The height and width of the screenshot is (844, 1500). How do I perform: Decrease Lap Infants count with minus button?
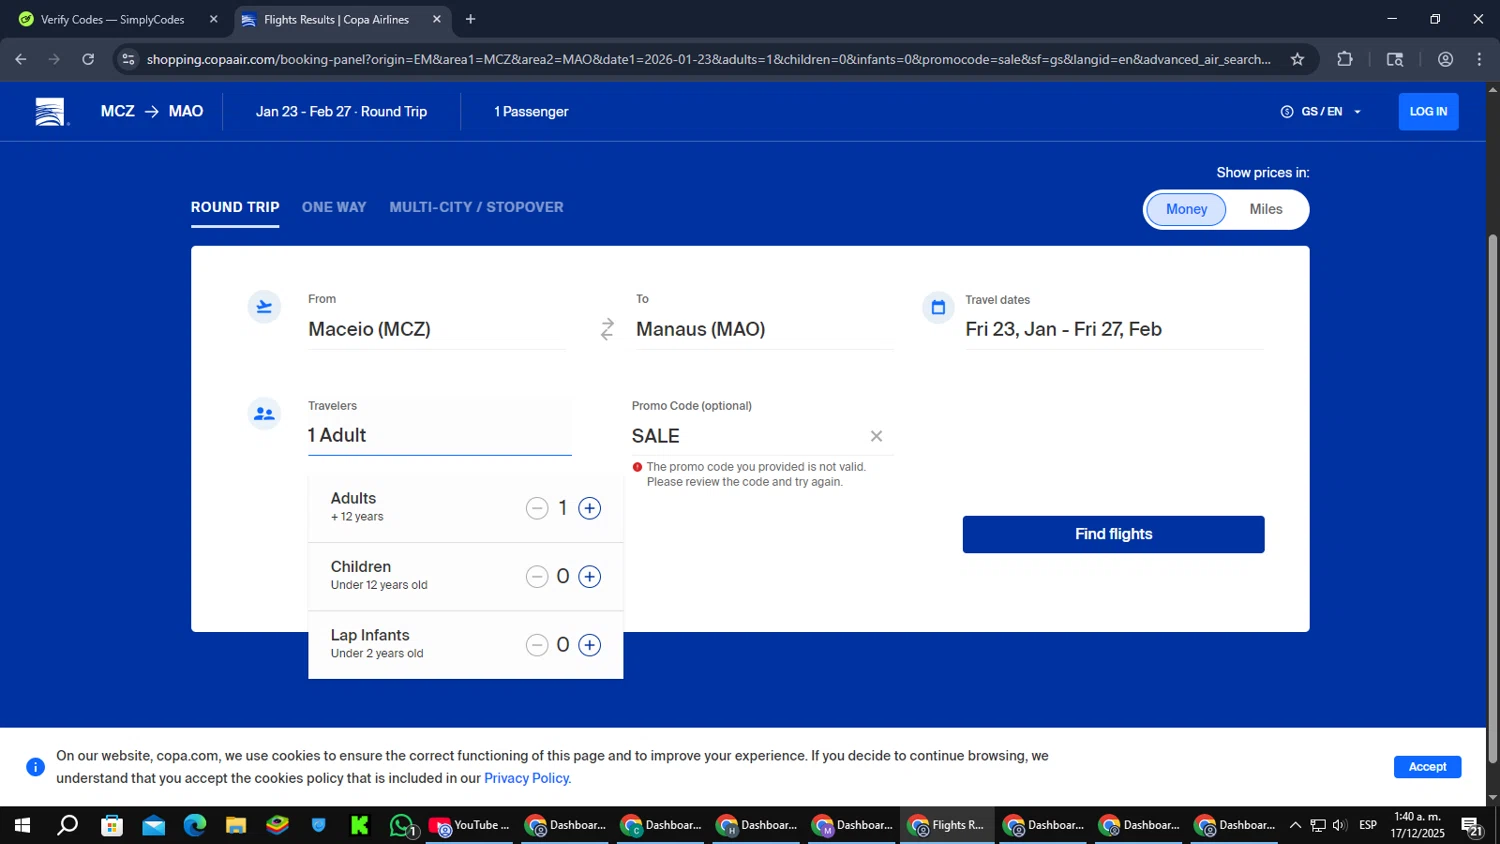(537, 645)
